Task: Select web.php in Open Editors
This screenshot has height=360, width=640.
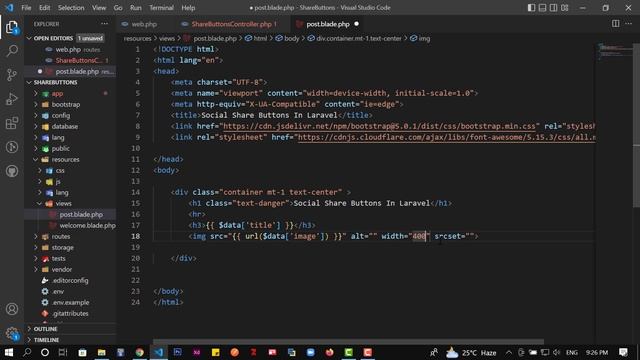Action: (68, 49)
